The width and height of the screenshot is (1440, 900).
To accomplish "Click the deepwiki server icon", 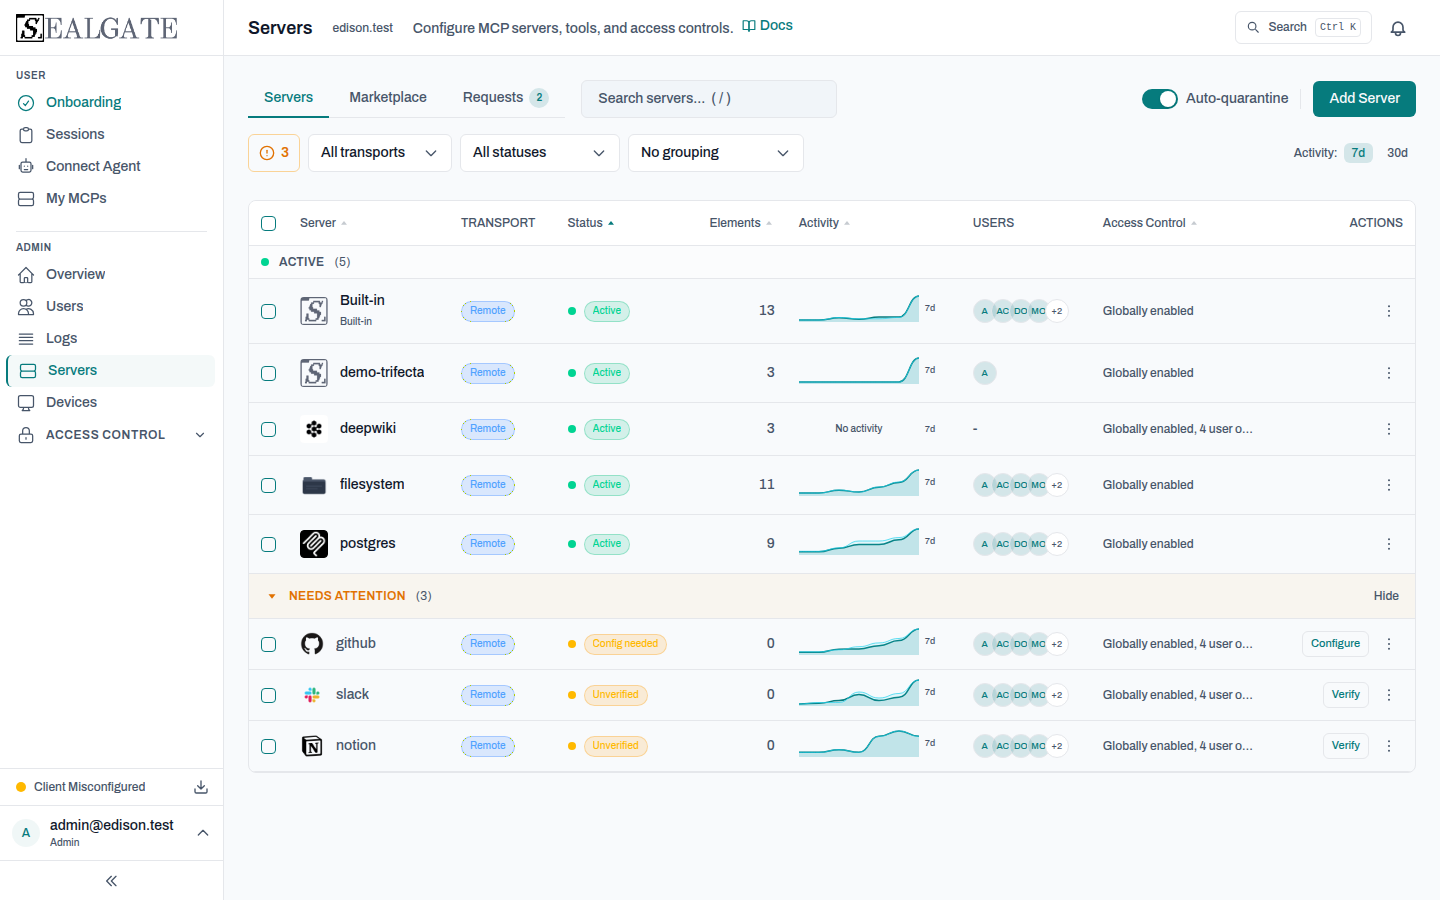I will coord(314,429).
